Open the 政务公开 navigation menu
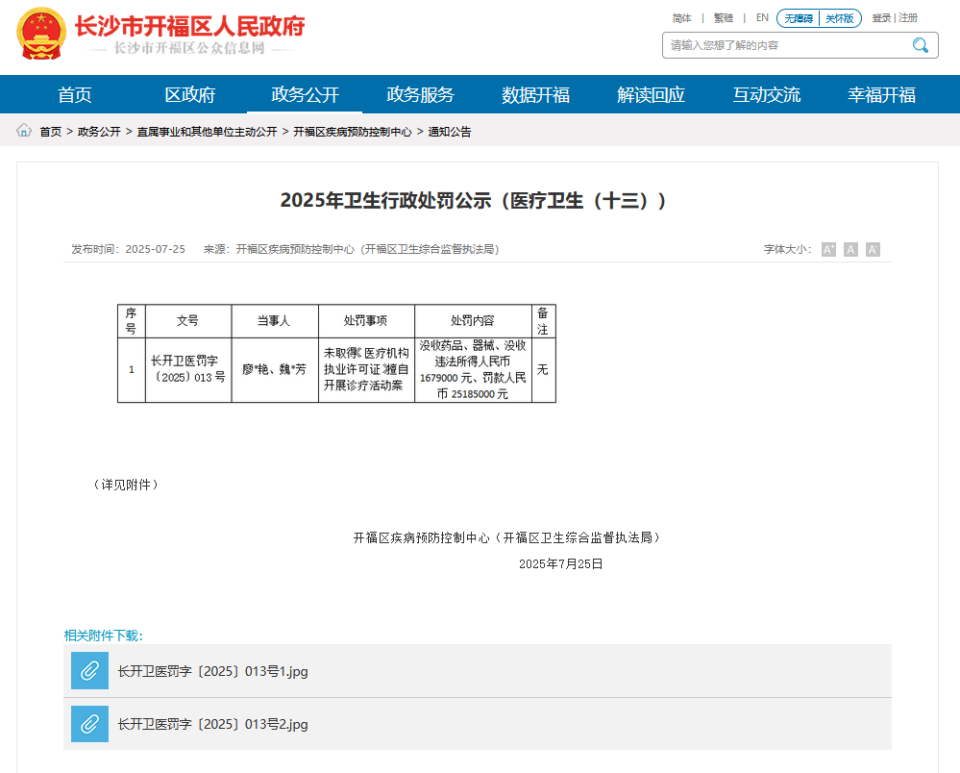Screen dimensions: 960x773 tap(305, 94)
